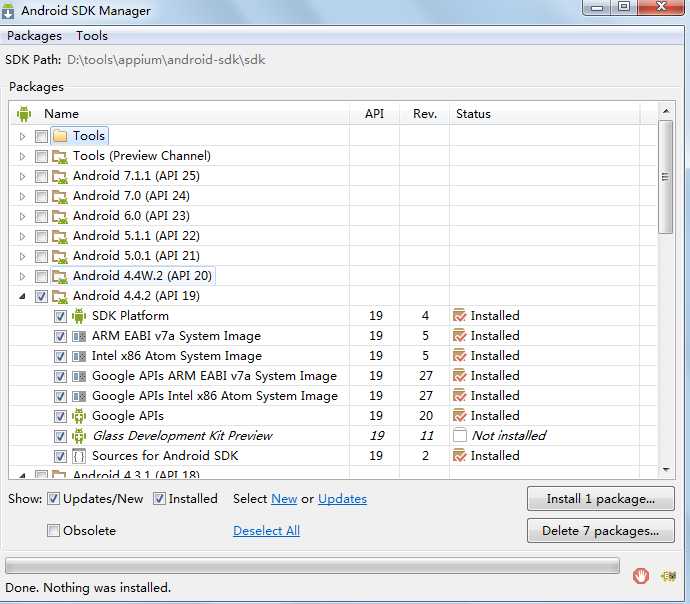Click the Delete 7 packages button
The width and height of the screenshot is (690, 604).
(x=601, y=531)
